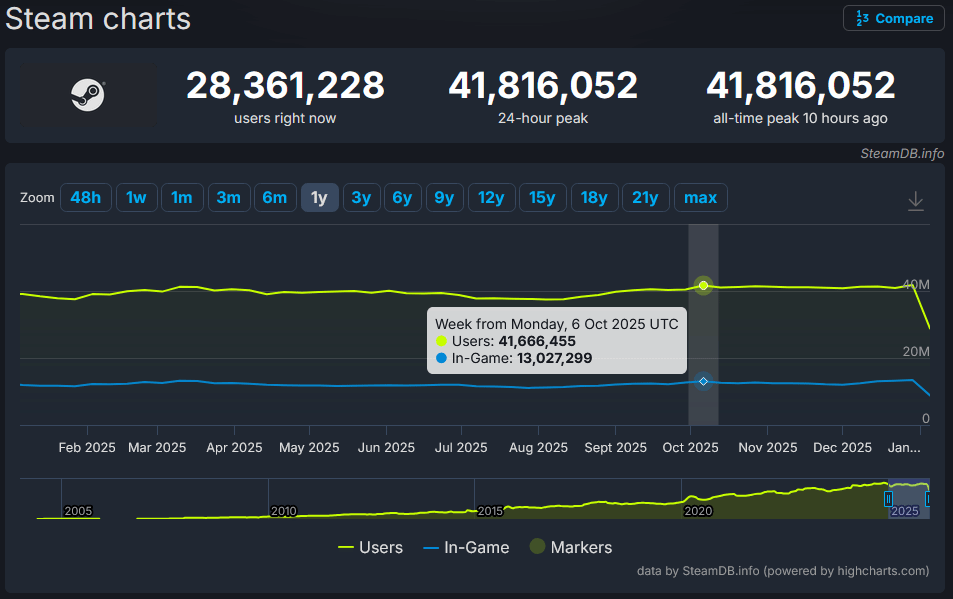Select the 1m zoom button
Screen dimensions: 953x599
click(182, 198)
